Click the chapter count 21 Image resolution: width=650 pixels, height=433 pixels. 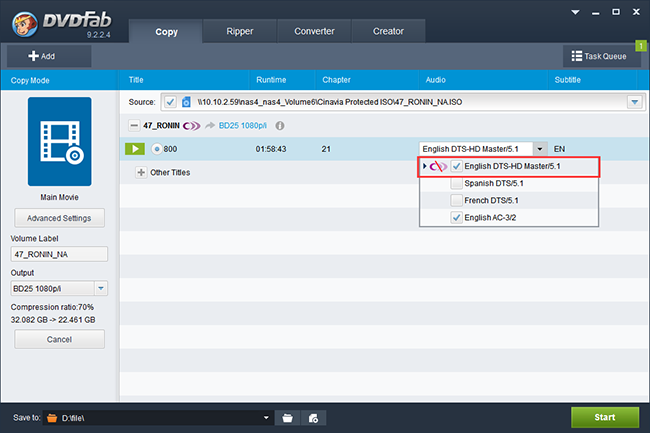tap(326, 149)
